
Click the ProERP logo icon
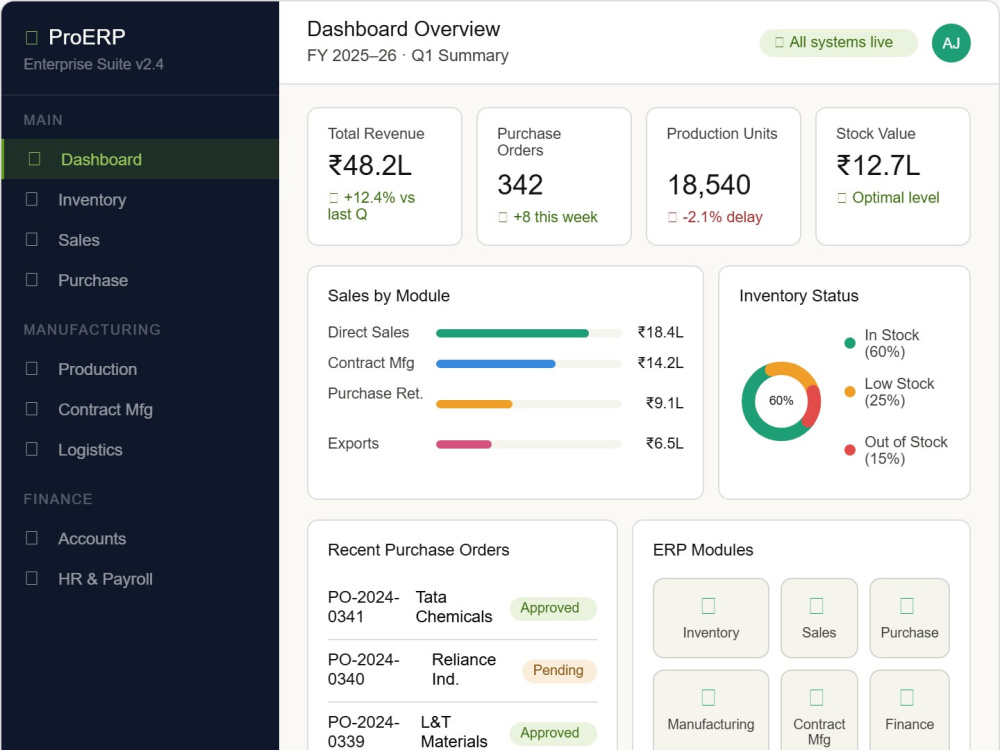[31, 38]
